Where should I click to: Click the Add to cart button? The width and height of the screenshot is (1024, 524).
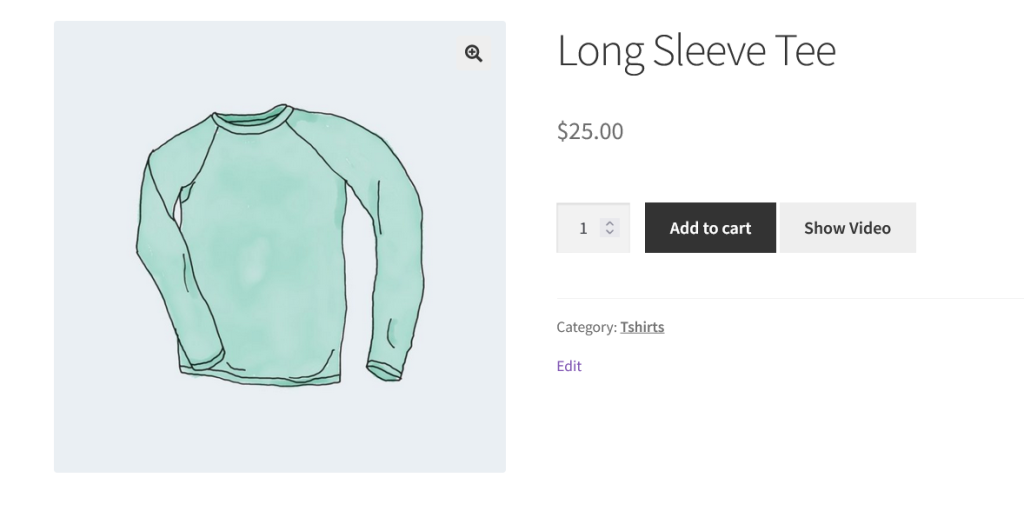(710, 228)
